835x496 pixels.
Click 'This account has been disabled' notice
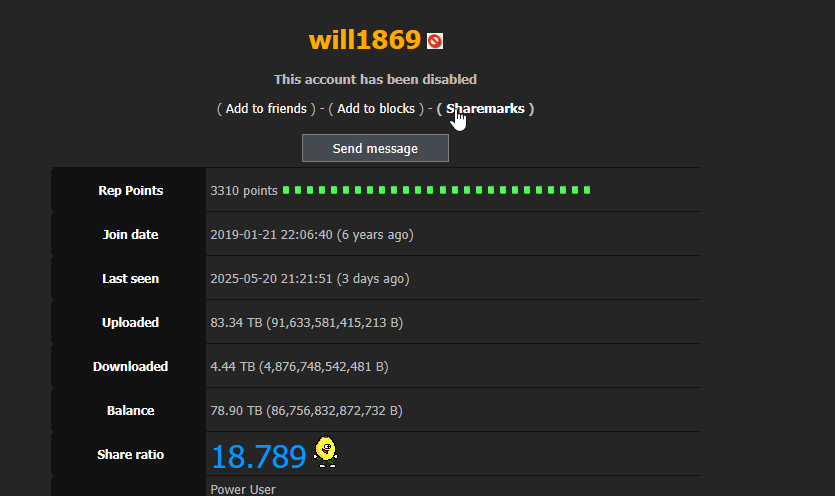[x=375, y=79]
